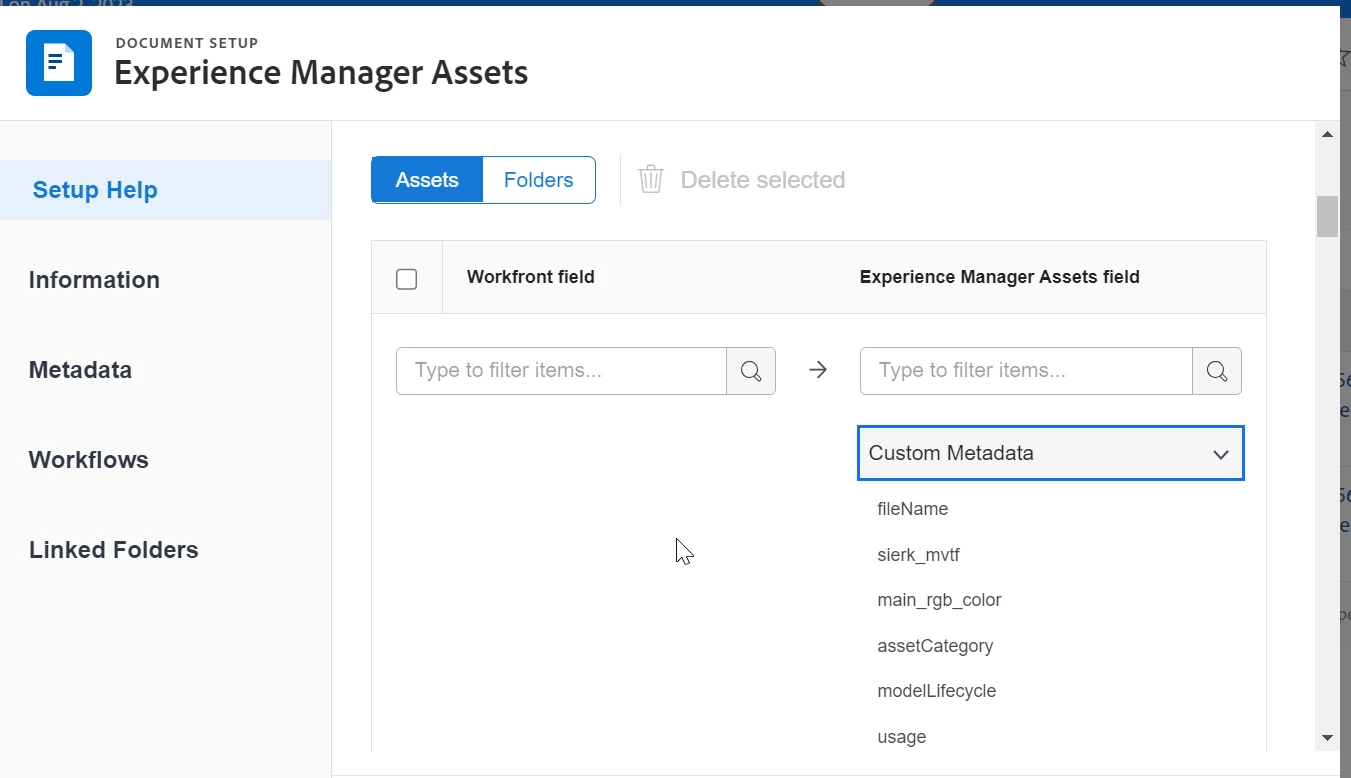Click the arrow between the filter fields

(x=818, y=371)
